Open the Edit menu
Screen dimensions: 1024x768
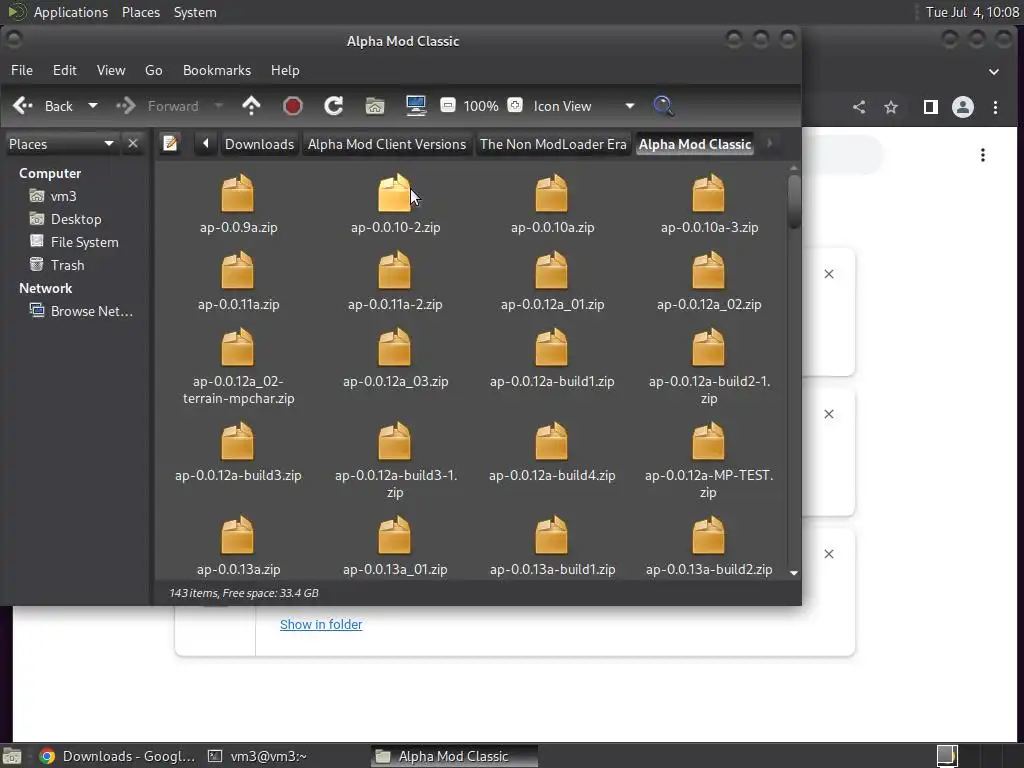(x=65, y=70)
